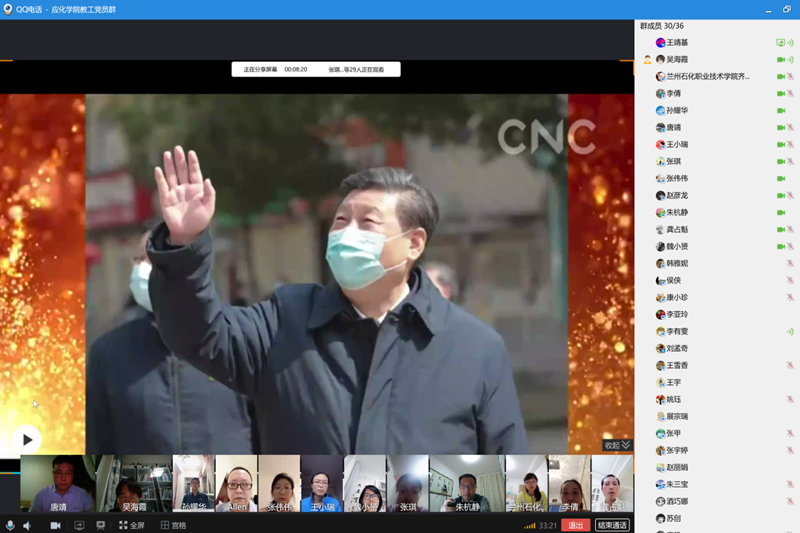Image resolution: width=800 pixels, height=533 pixels.
Task: Enter fullscreen with the 全屏 button
Action: pyautogui.click(x=132, y=525)
